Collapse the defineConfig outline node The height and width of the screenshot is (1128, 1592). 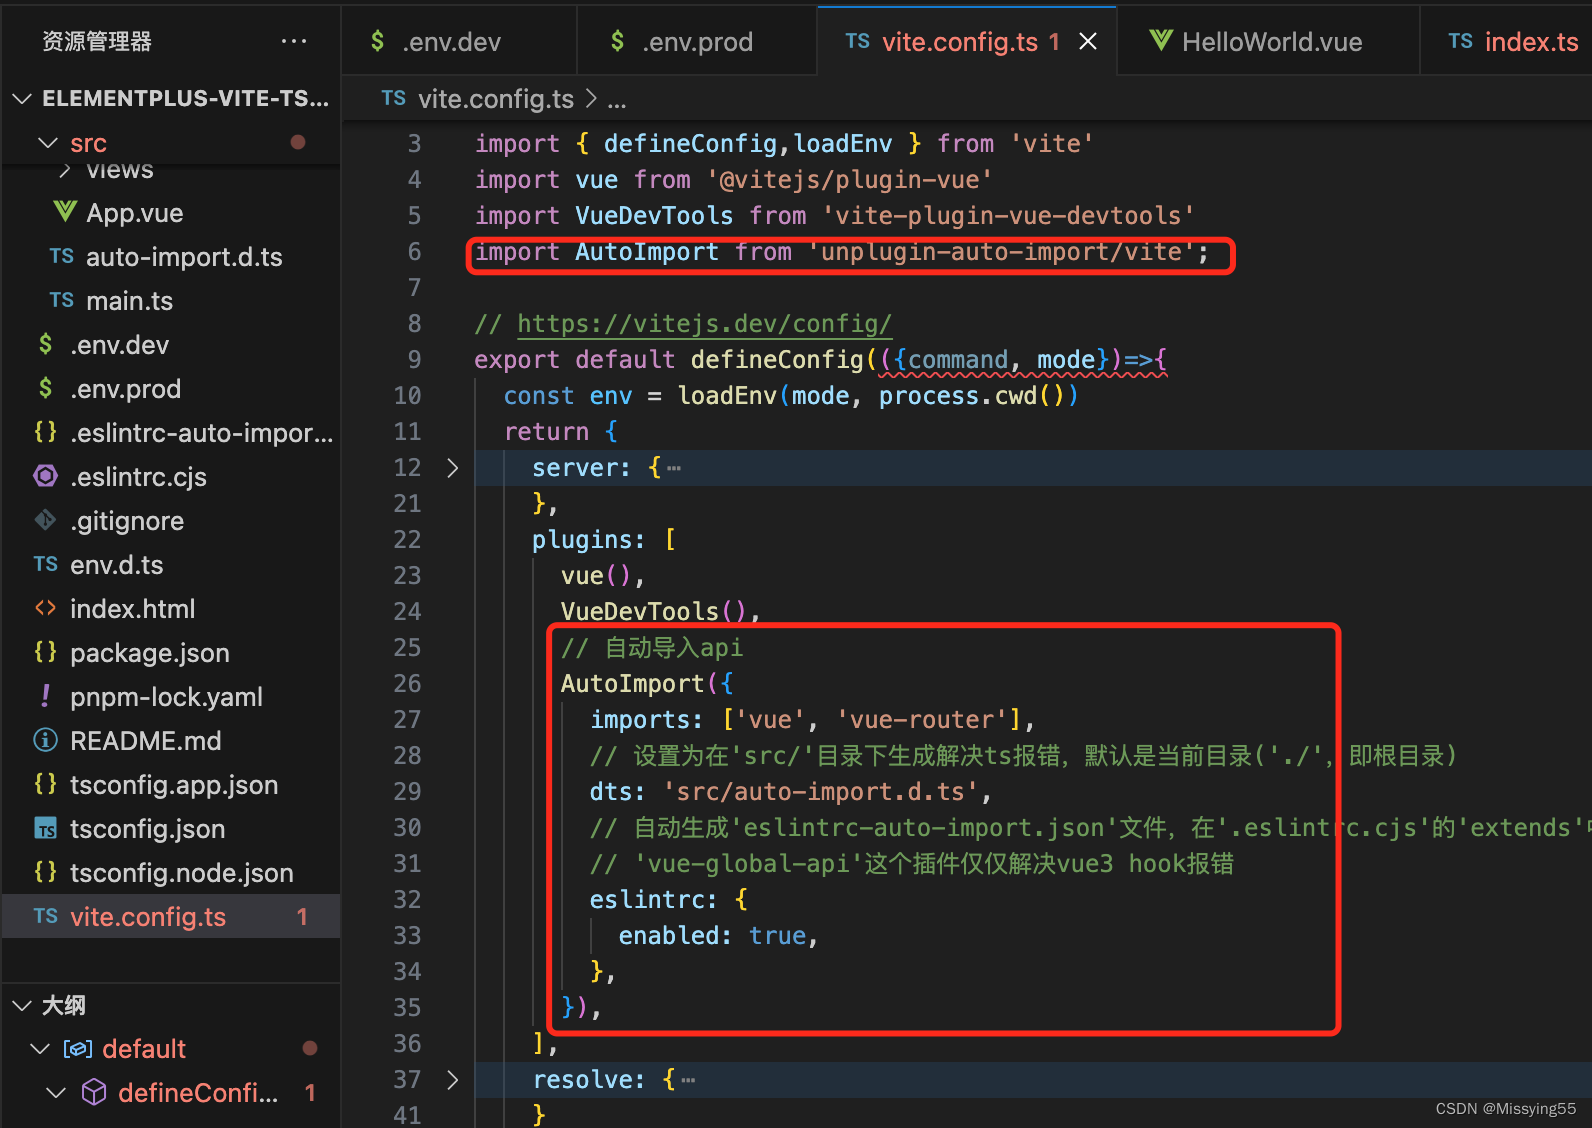pos(57,1092)
